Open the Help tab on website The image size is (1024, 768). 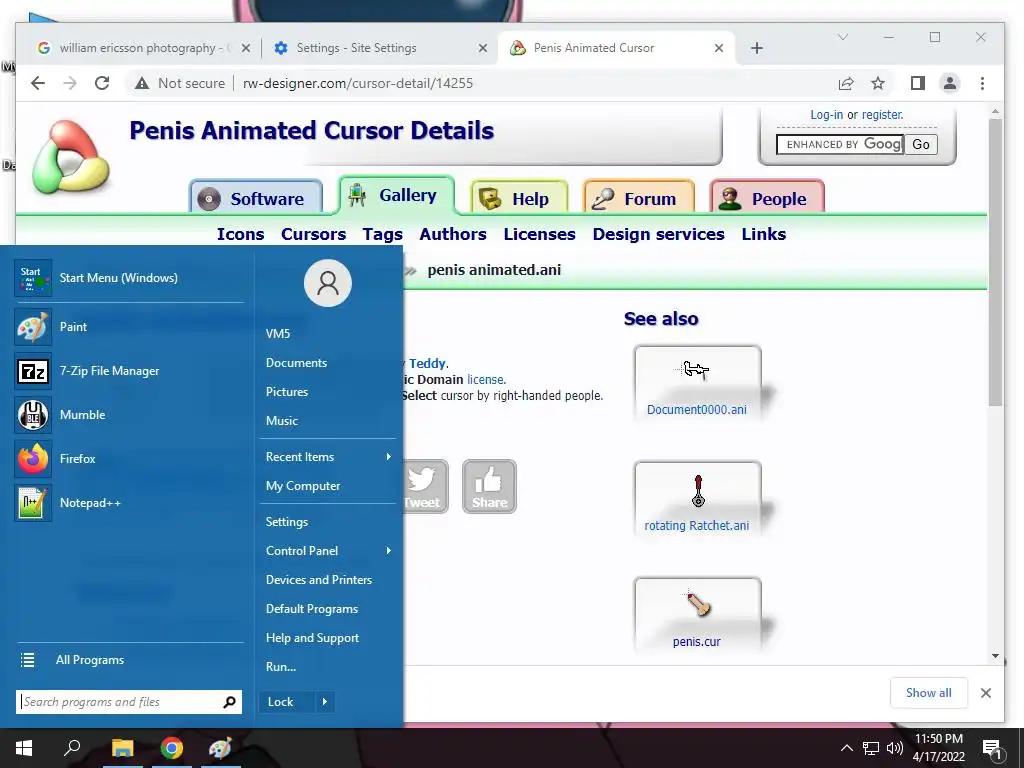tap(519, 198)
